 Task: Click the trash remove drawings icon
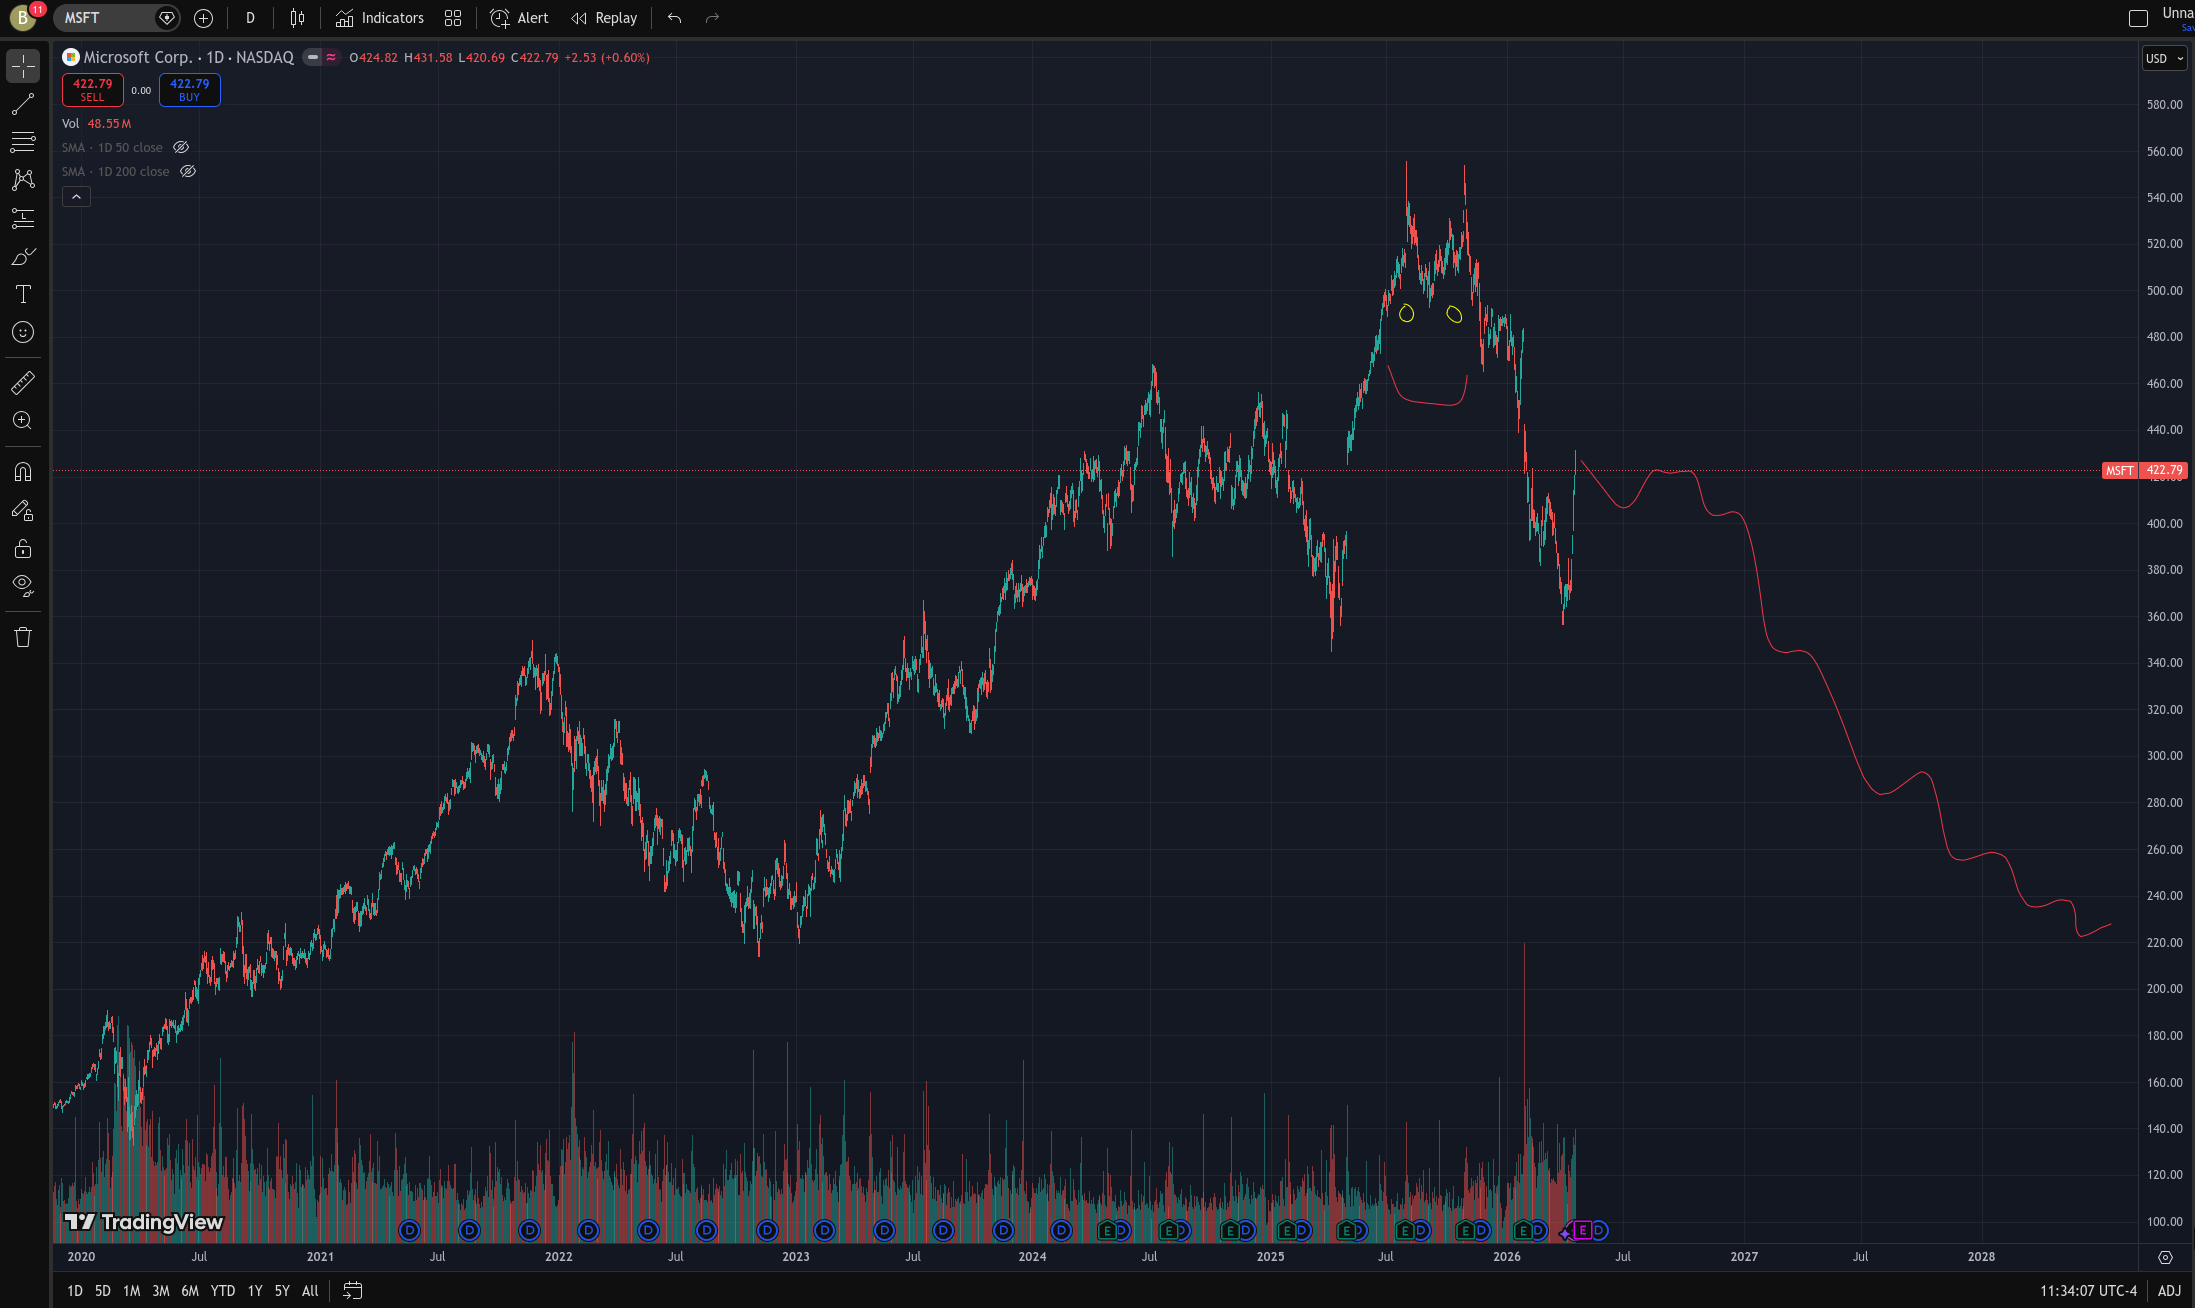point(23,637)
